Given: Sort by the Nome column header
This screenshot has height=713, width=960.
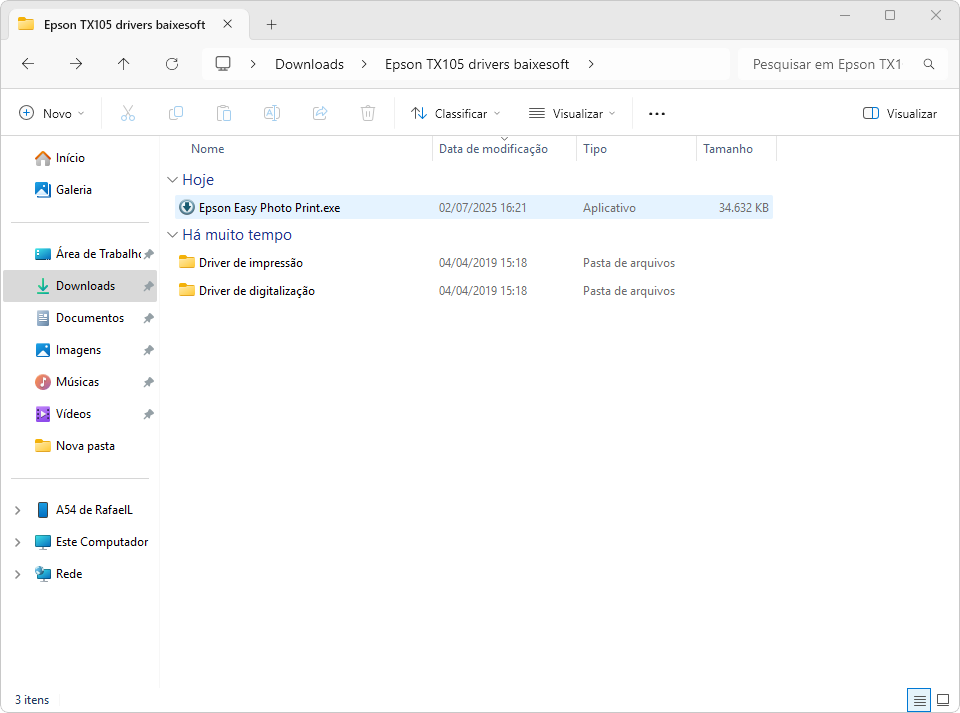Looking at the screenshot, I should [x=208, y=149].
